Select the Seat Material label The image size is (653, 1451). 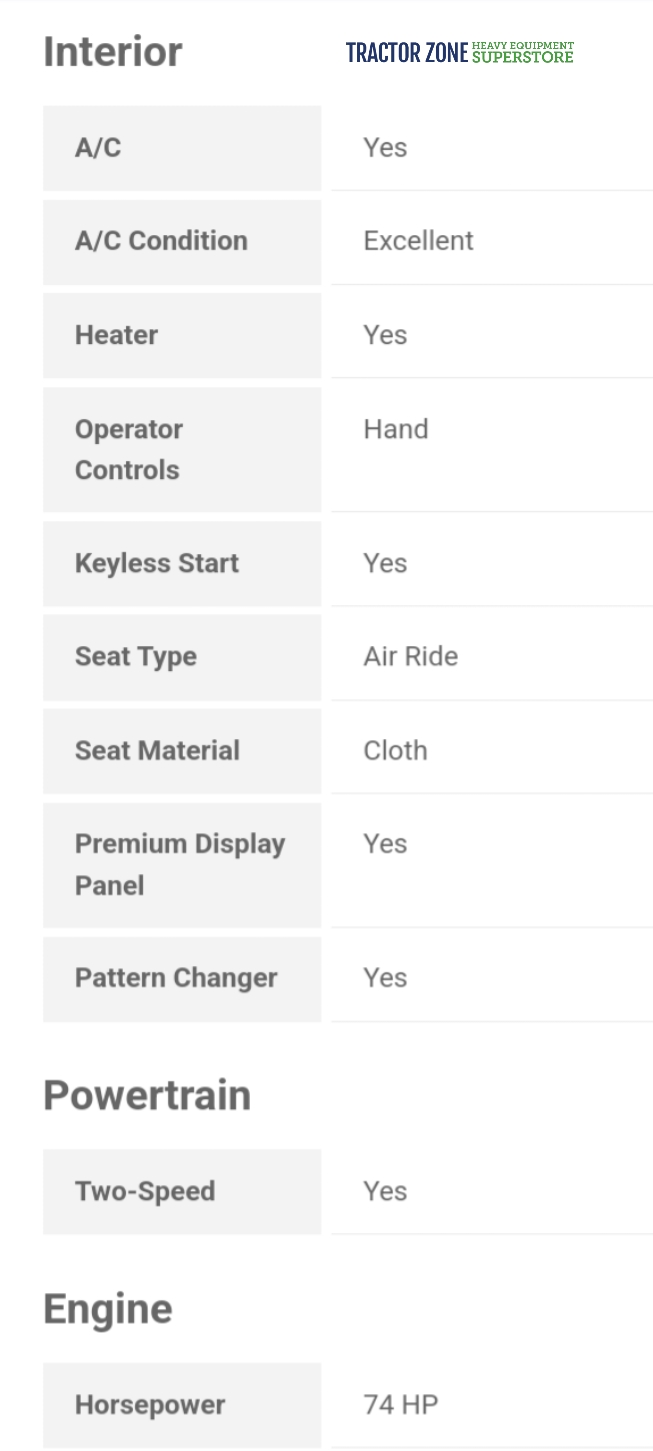[x=157, y=751]
